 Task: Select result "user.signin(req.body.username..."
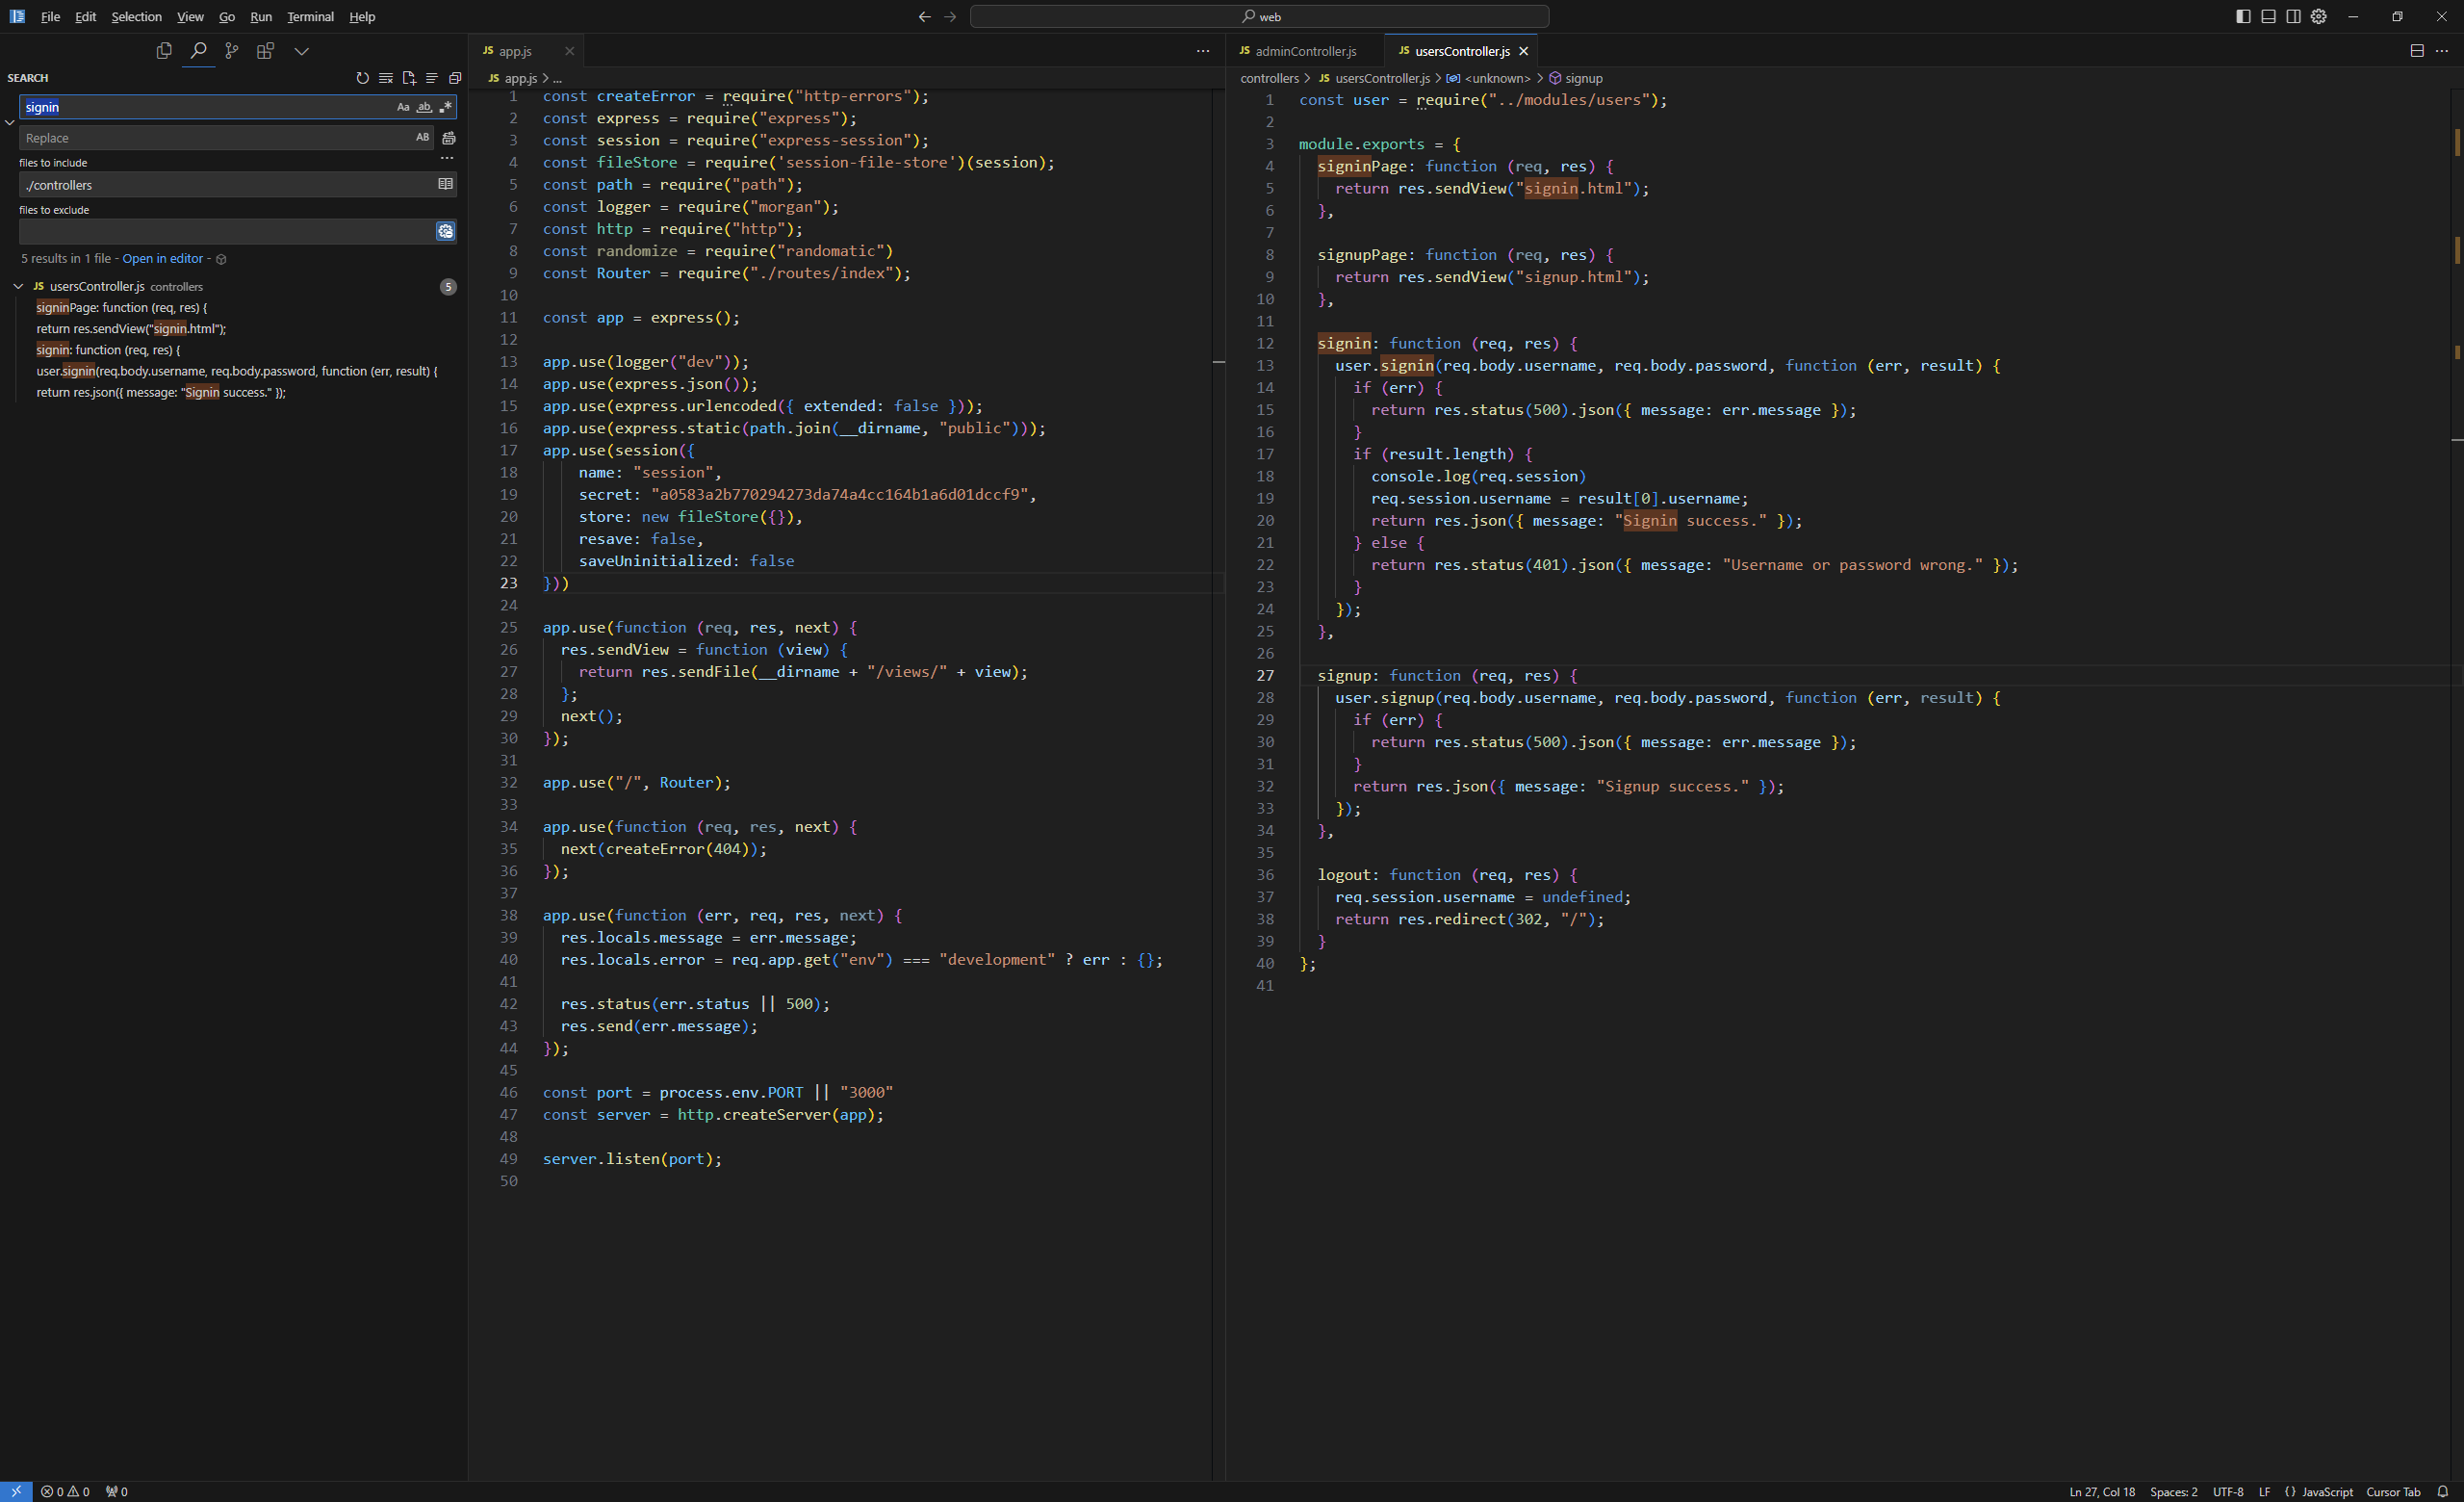click(x=237, y=371)
